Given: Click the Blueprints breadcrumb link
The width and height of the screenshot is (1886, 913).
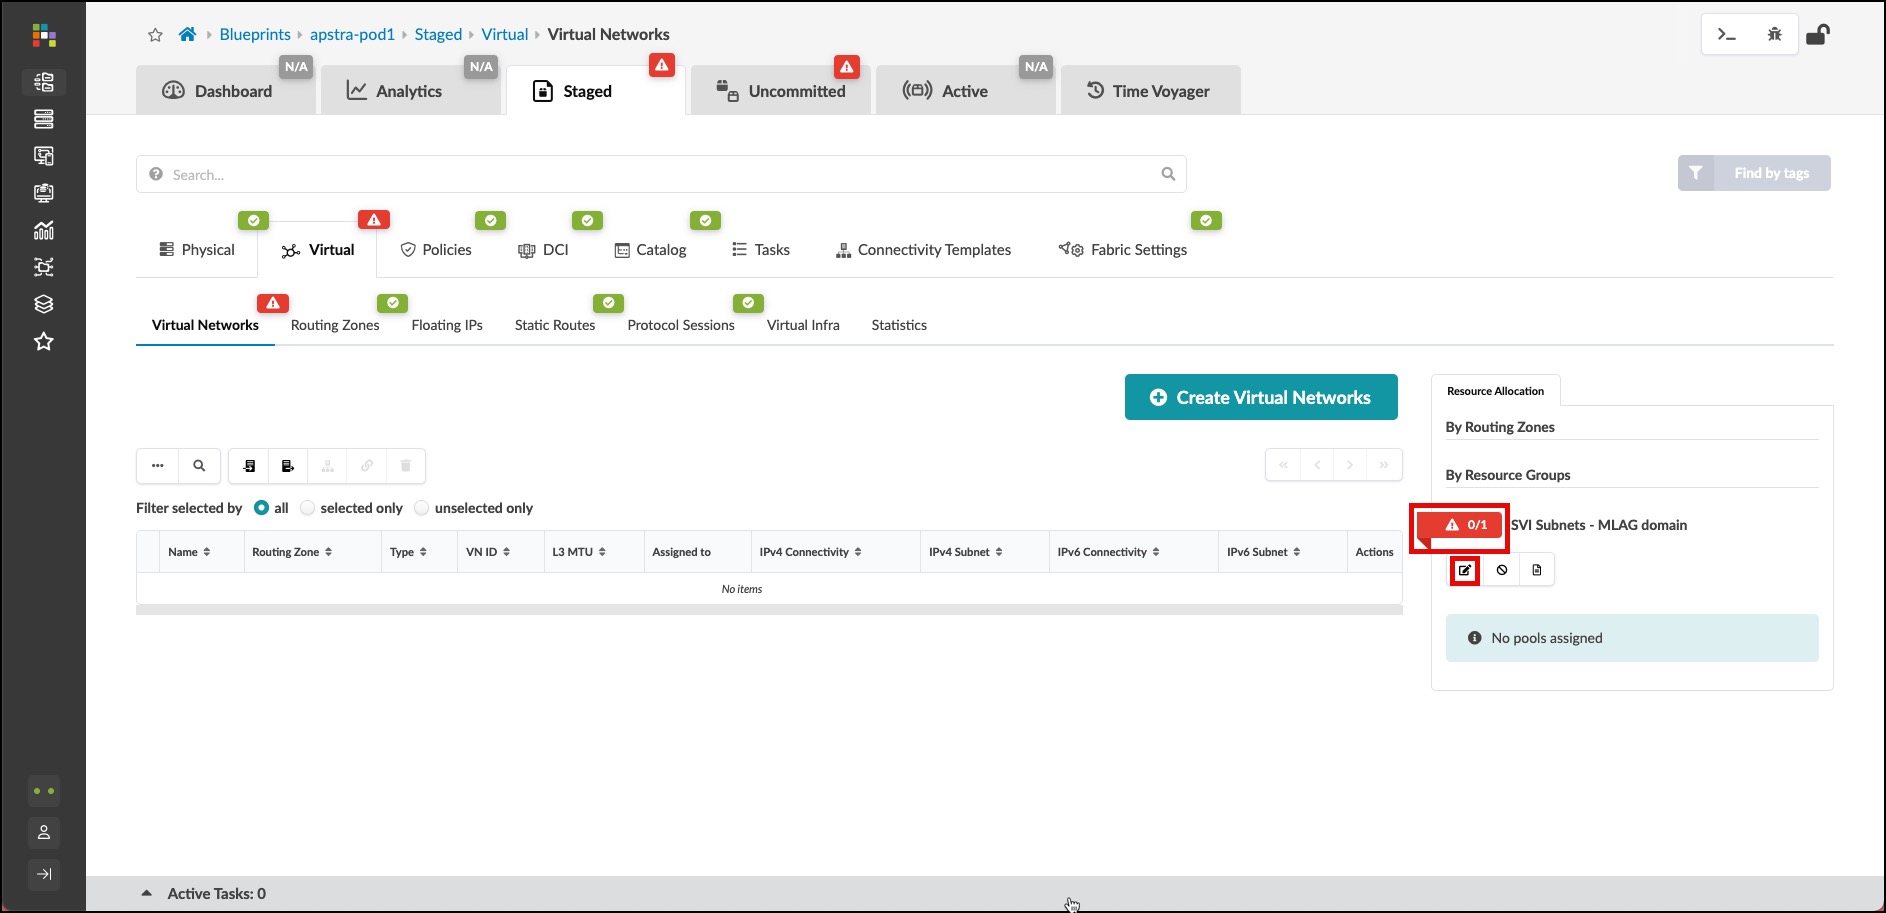Looking at the screenshot, I should point(255,35).
